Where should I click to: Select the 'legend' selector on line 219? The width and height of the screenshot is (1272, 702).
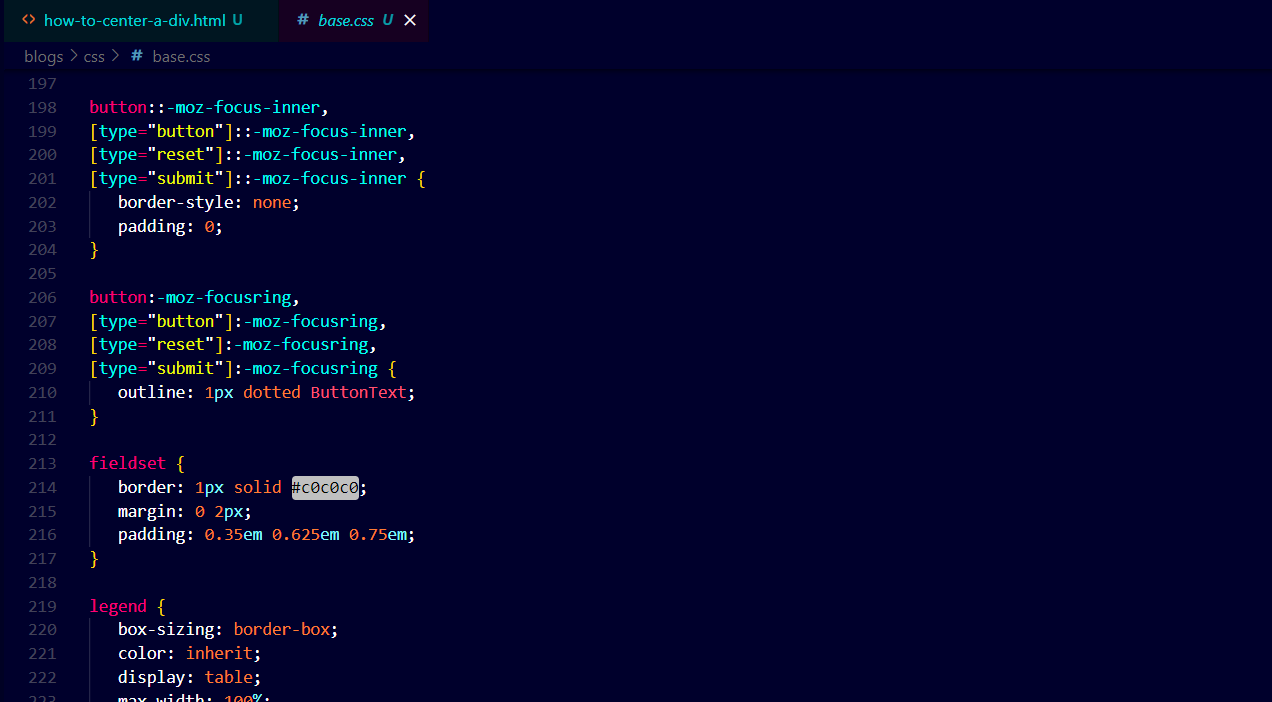point(117,606)
